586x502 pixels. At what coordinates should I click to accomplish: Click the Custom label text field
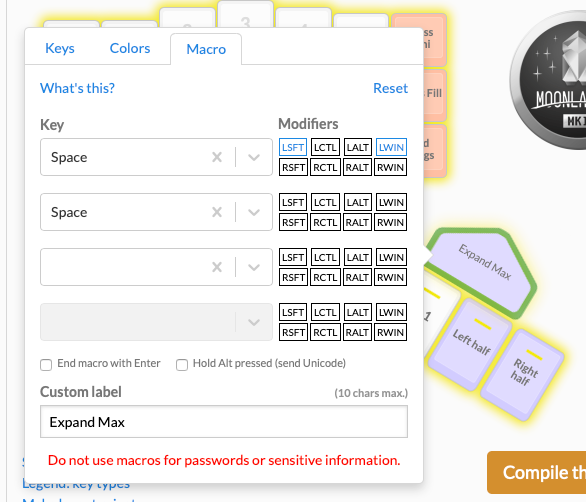224,422
